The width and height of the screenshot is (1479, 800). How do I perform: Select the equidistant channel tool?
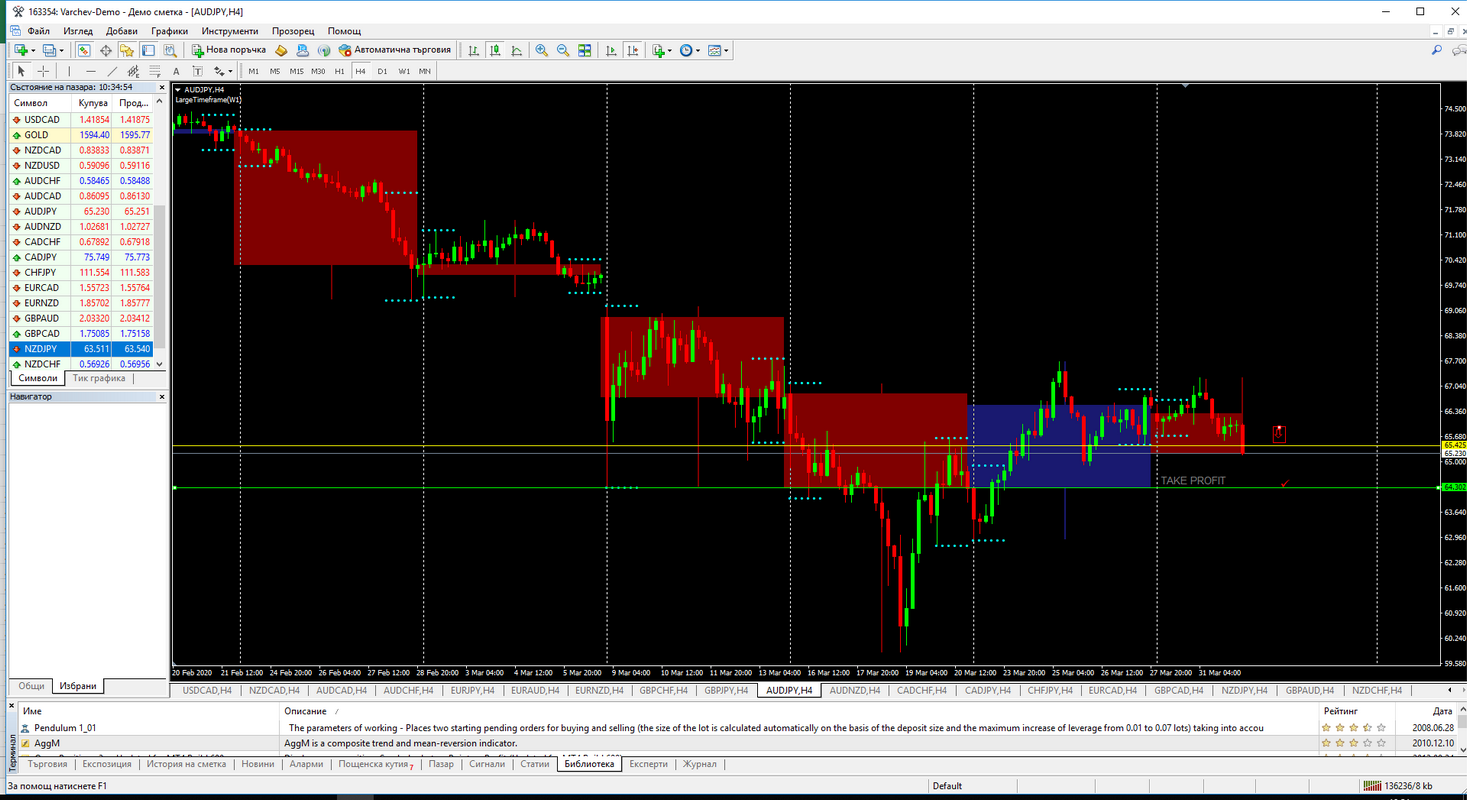click(x=133, y=71)
